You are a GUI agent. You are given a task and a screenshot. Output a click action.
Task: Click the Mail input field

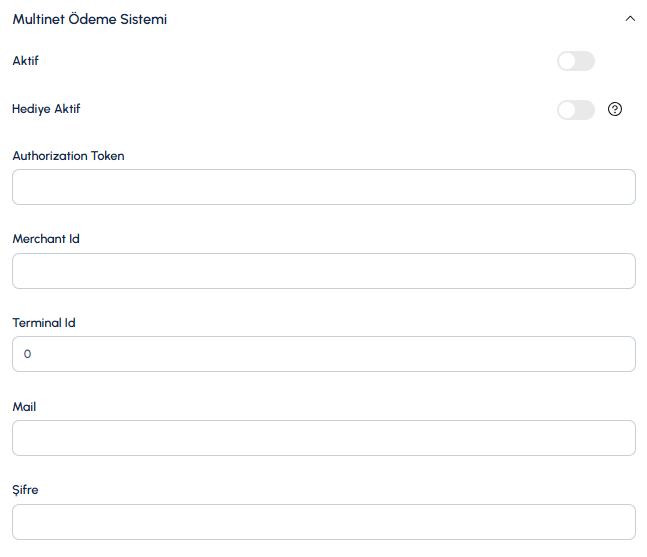point(324,438)
